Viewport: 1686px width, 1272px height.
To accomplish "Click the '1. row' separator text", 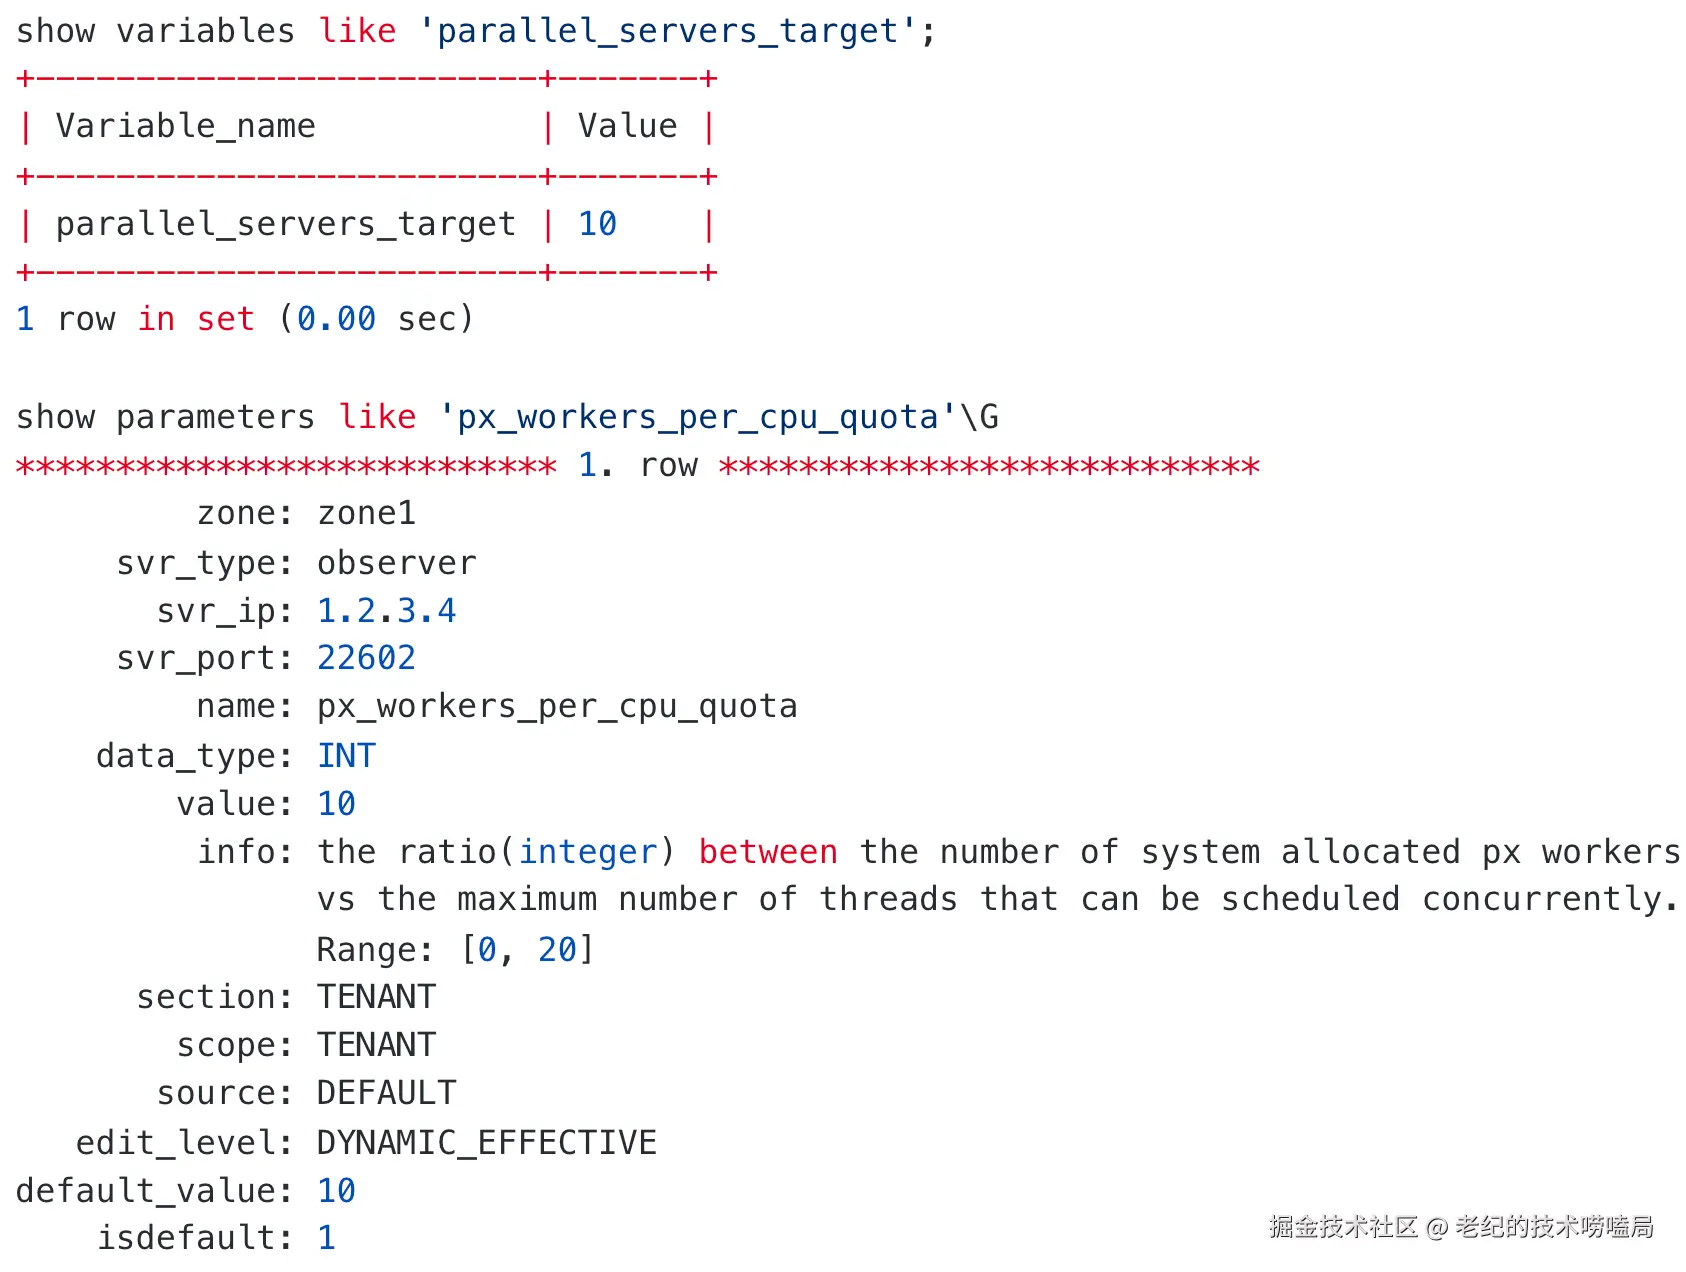I will click(638, 465).
